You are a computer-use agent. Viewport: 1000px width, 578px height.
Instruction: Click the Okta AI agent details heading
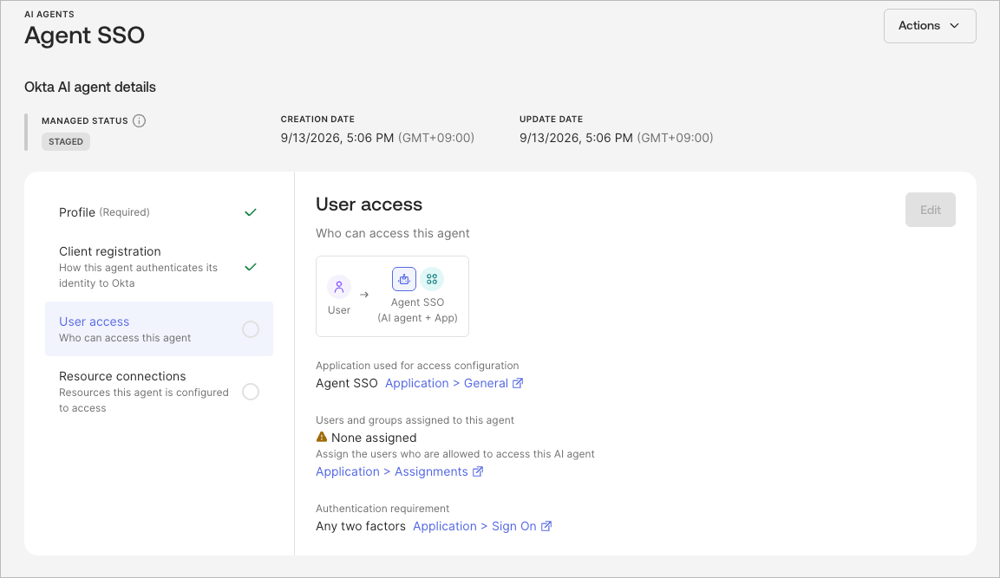90,87
